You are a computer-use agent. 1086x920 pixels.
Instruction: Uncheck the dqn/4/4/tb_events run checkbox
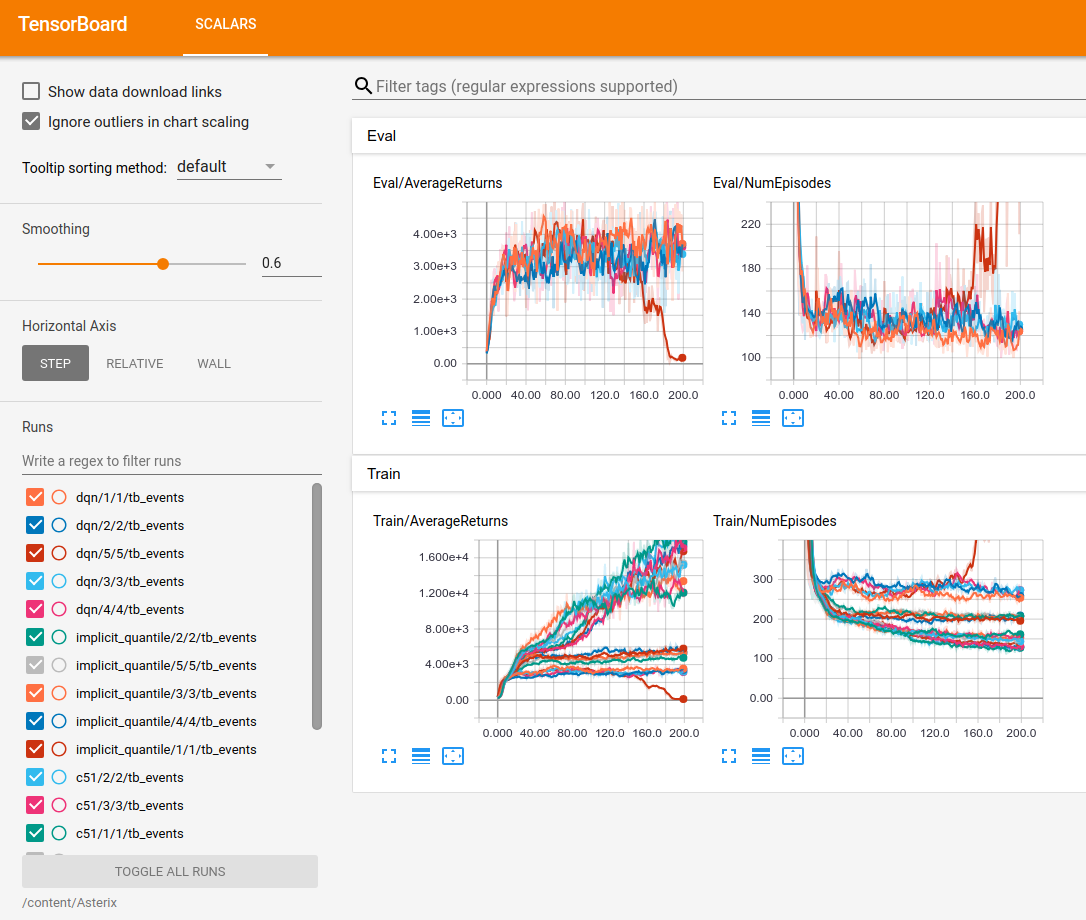tap(35, 609)
